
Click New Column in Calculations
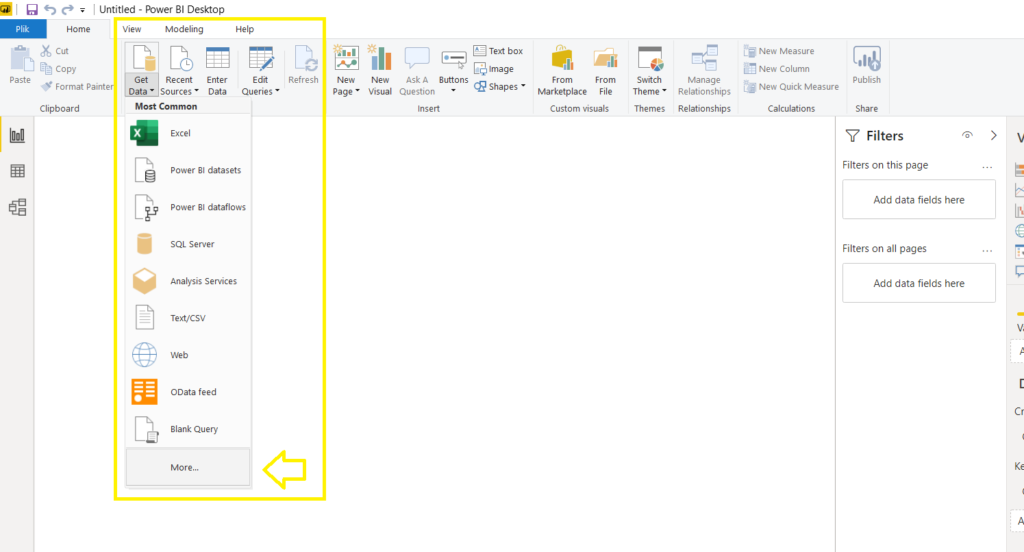click(x=777, y=69)
